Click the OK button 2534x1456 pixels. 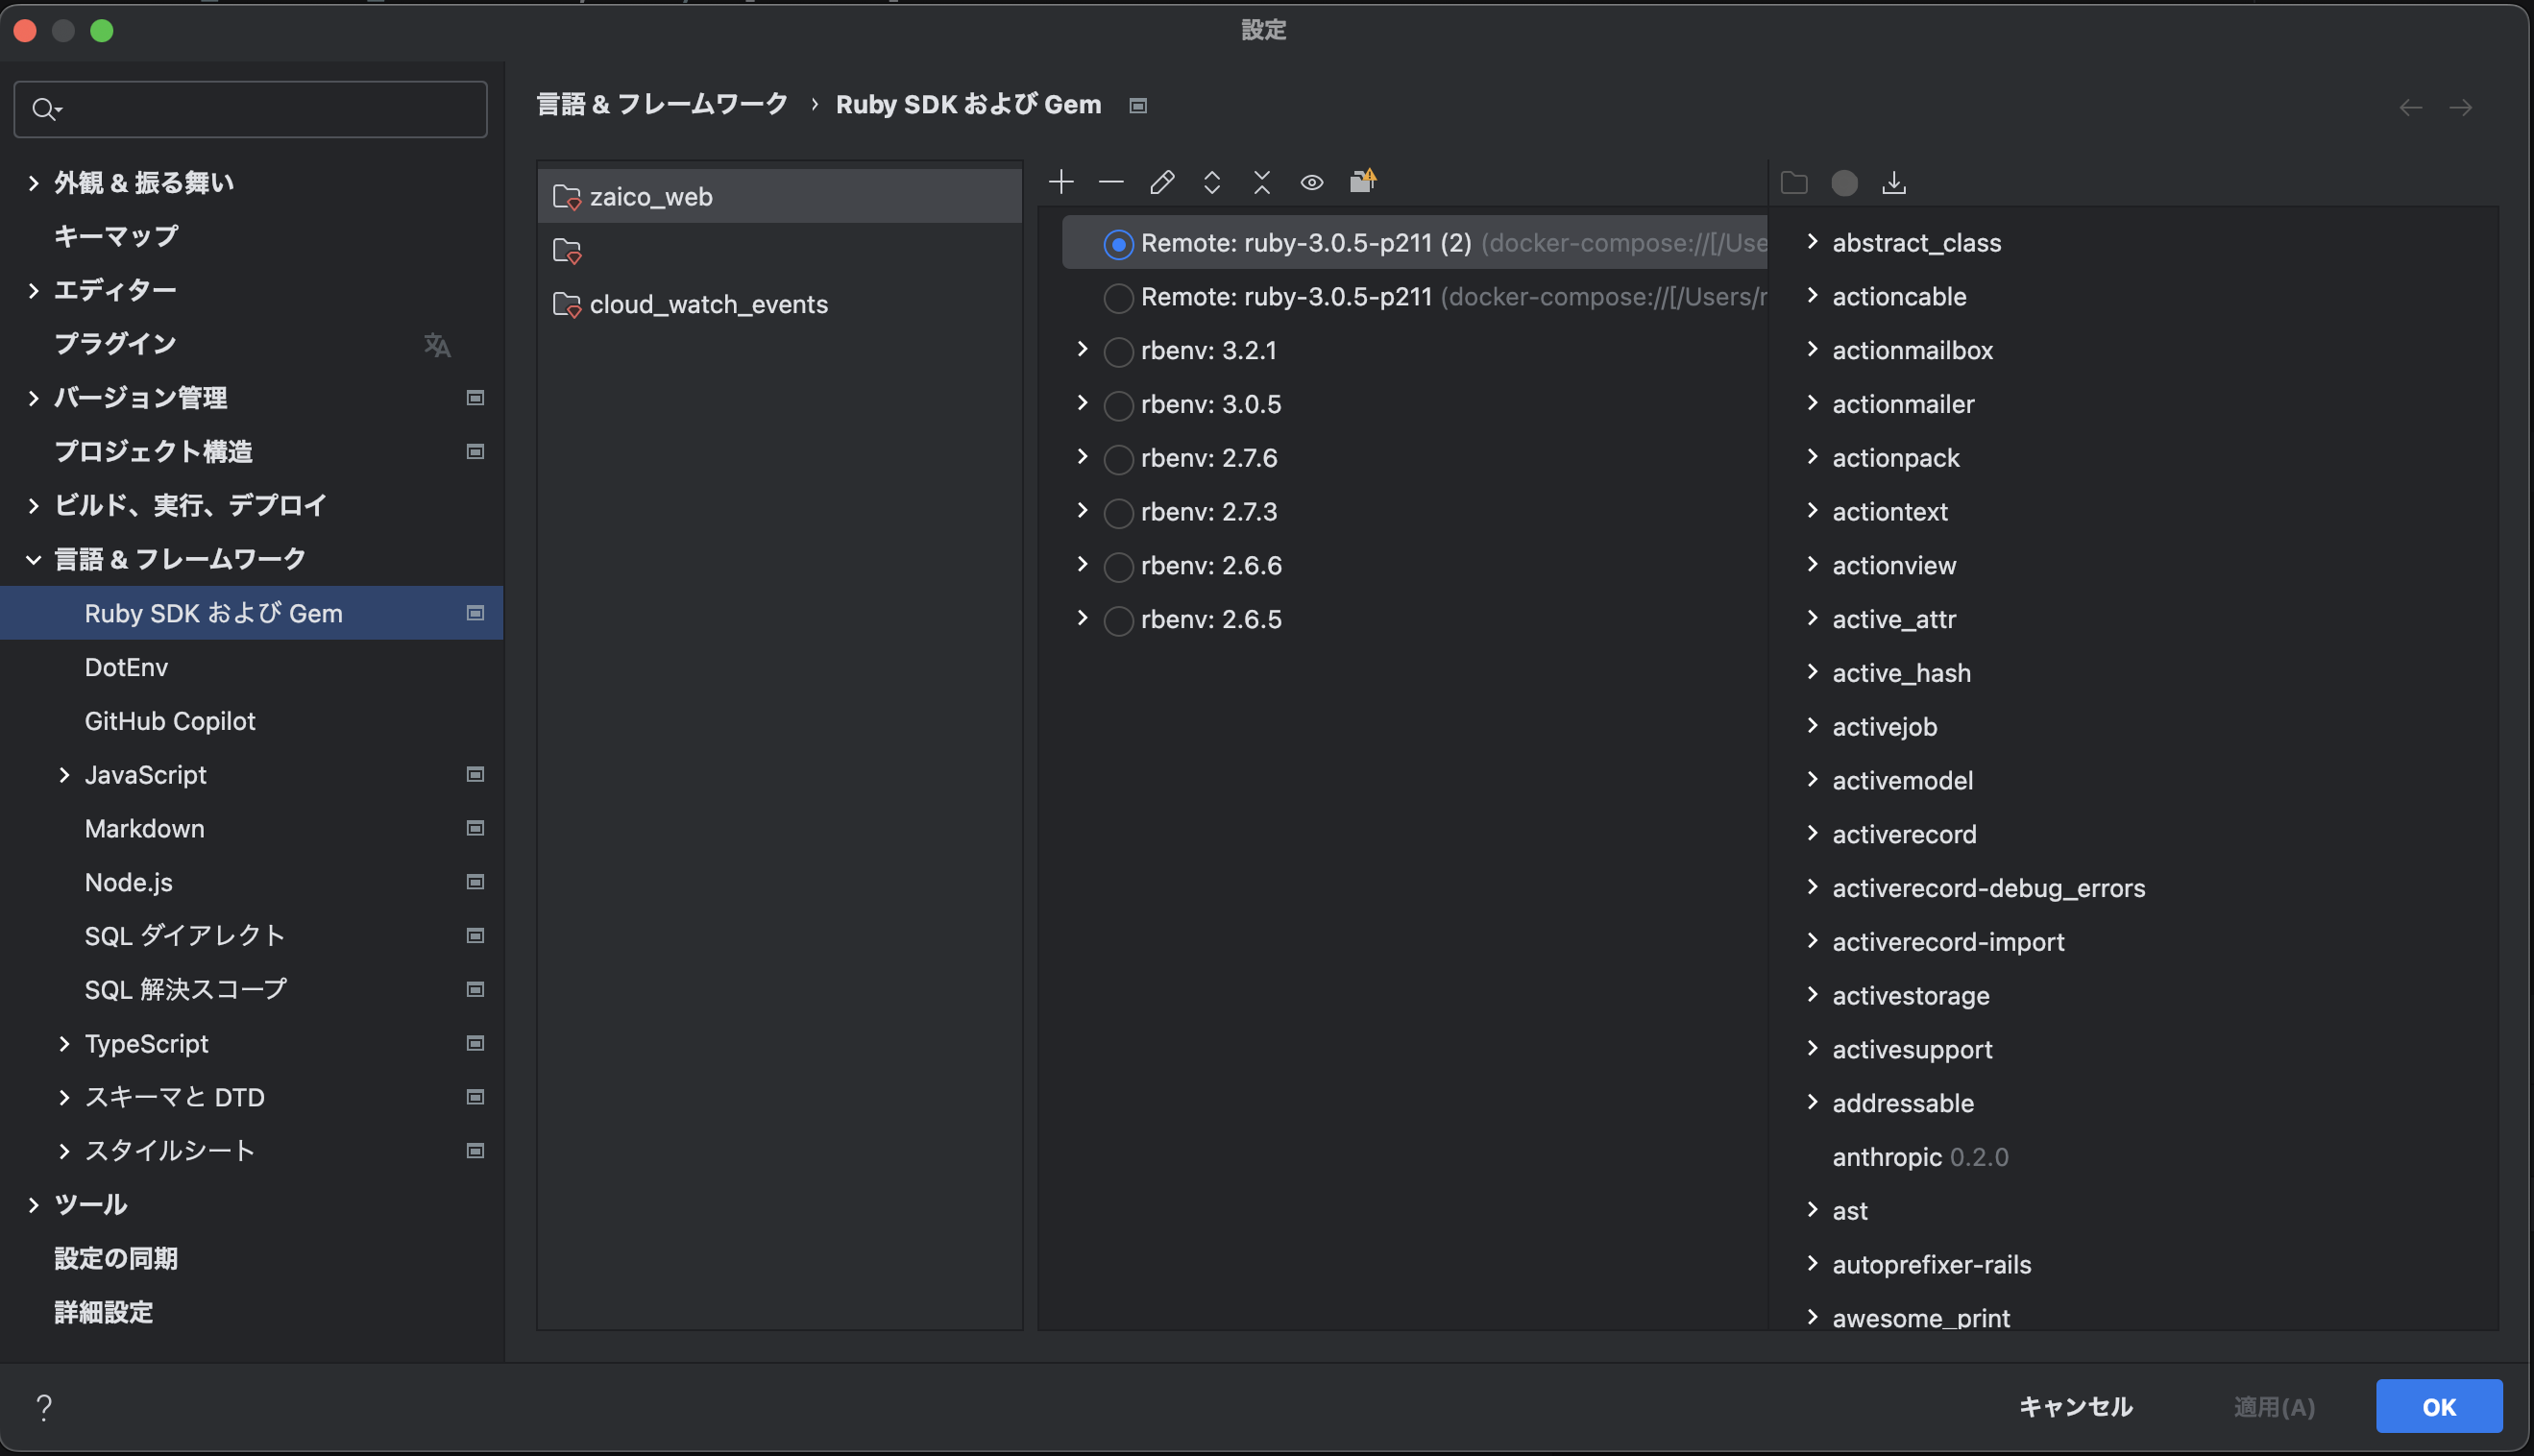coord(2439,1407)
